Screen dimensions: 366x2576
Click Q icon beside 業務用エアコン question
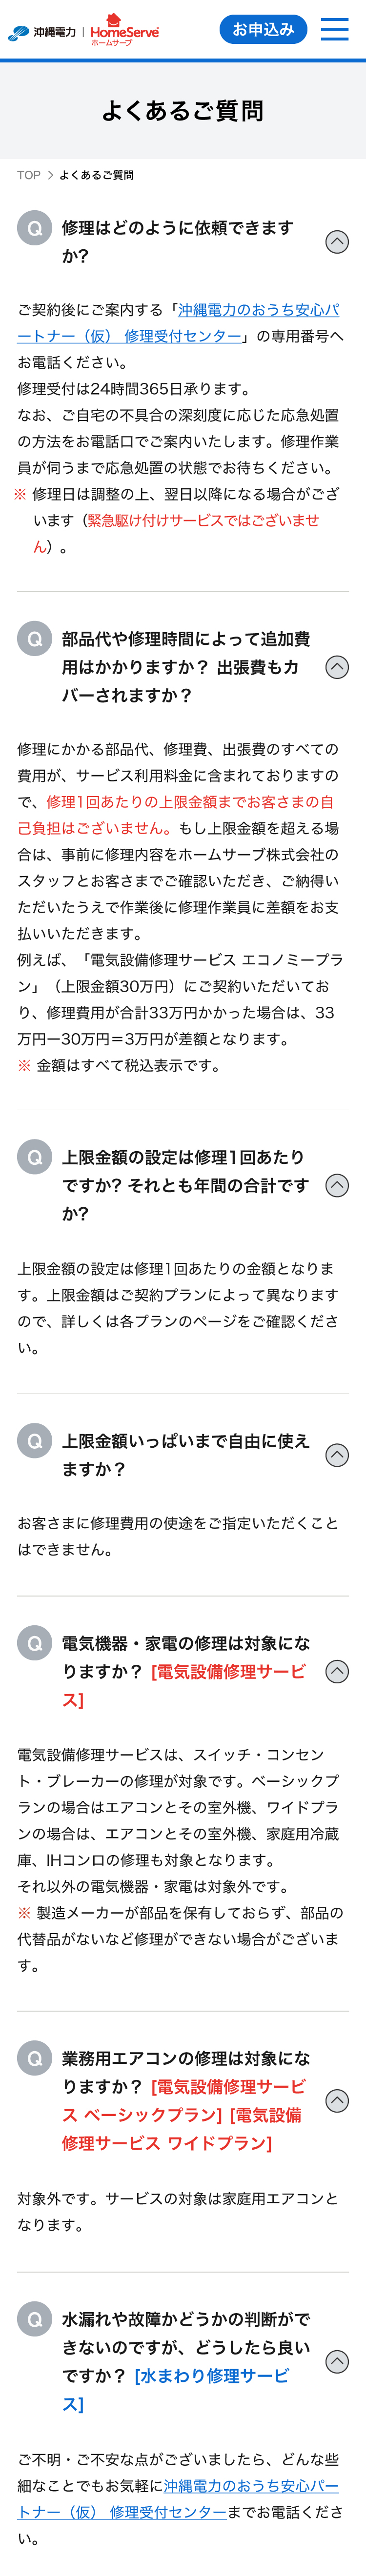[35, 2058]
